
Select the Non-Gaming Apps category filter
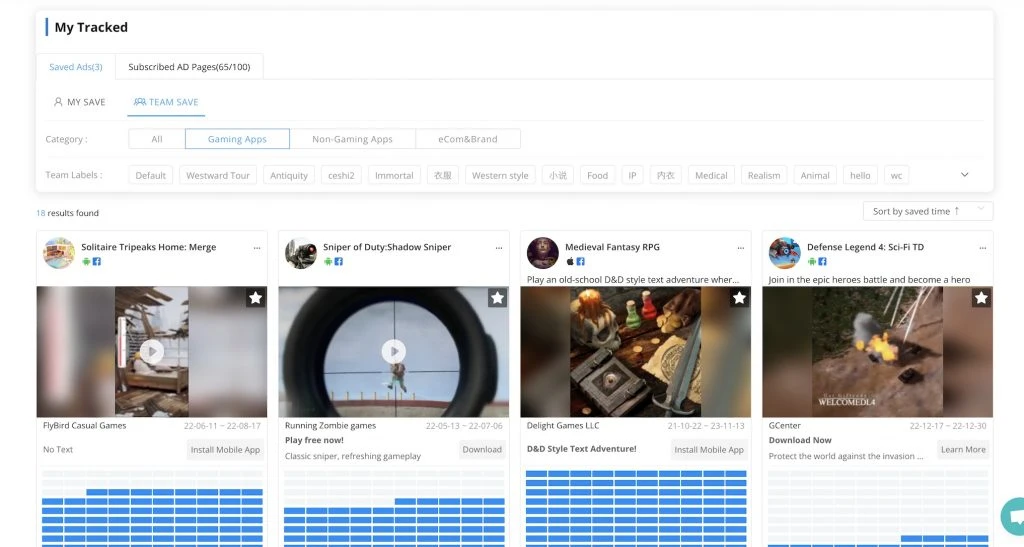352,139
